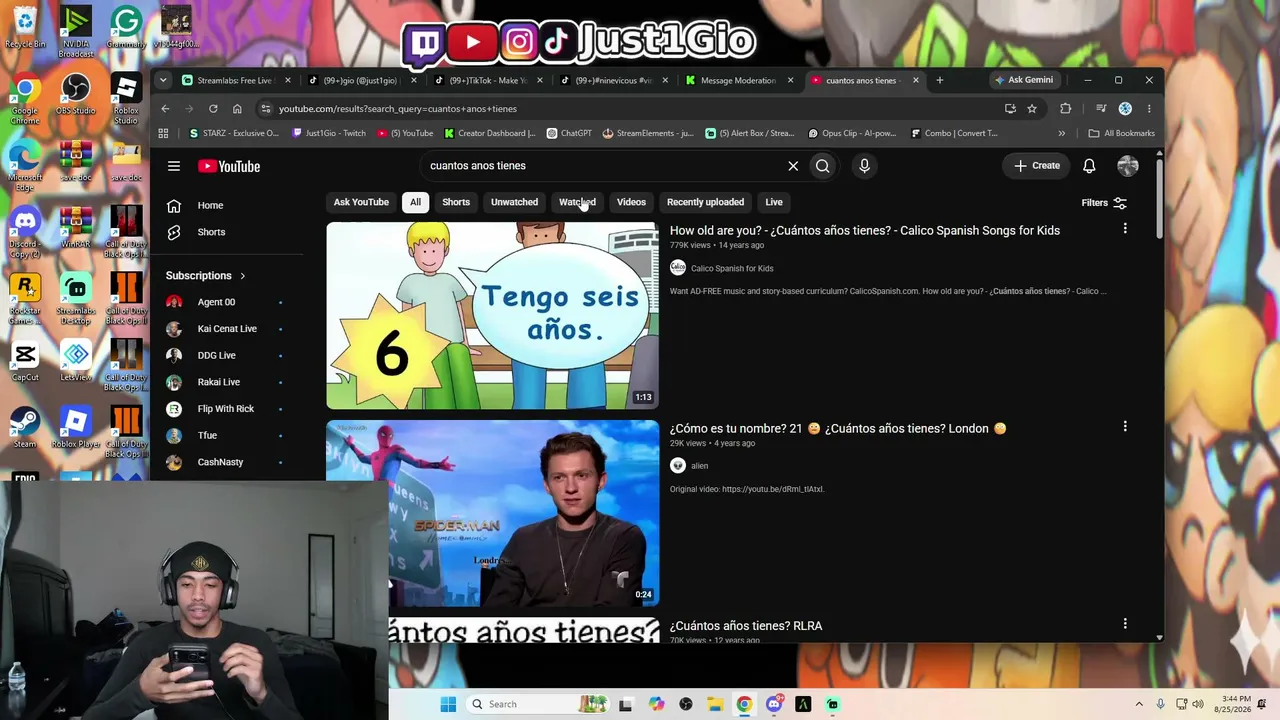The height and width of the screenshot is (720, 1280).
Task: Reload the YouTube page
Action: 213,109
